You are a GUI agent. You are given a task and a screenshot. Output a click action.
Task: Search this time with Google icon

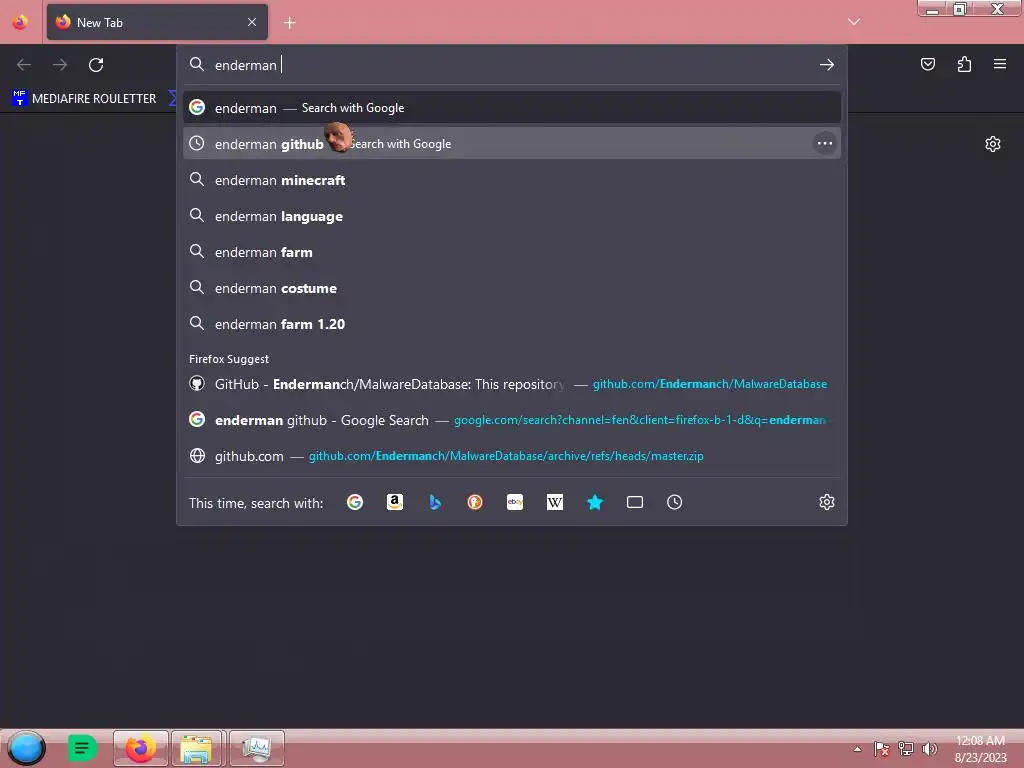coord(355,502)
